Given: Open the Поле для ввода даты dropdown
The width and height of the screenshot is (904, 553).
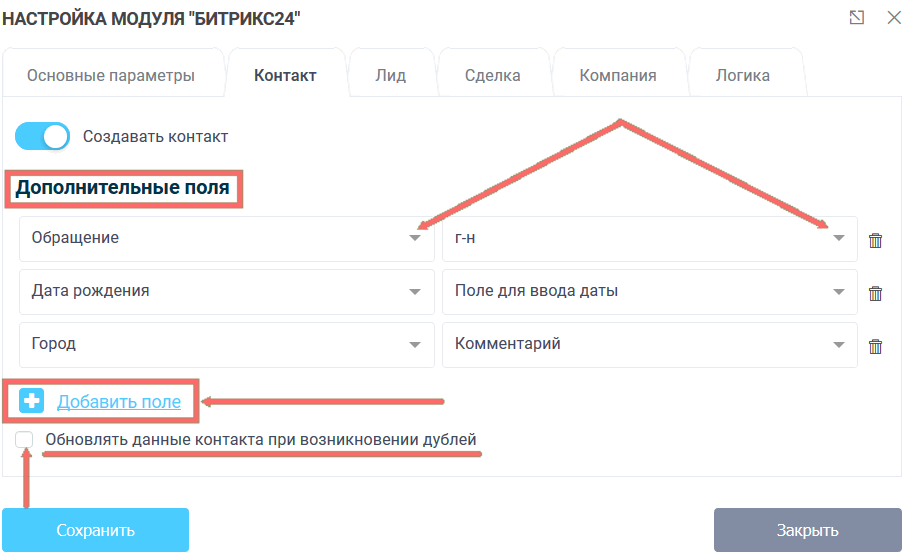Looking at the screenshot, I should 649,292.
